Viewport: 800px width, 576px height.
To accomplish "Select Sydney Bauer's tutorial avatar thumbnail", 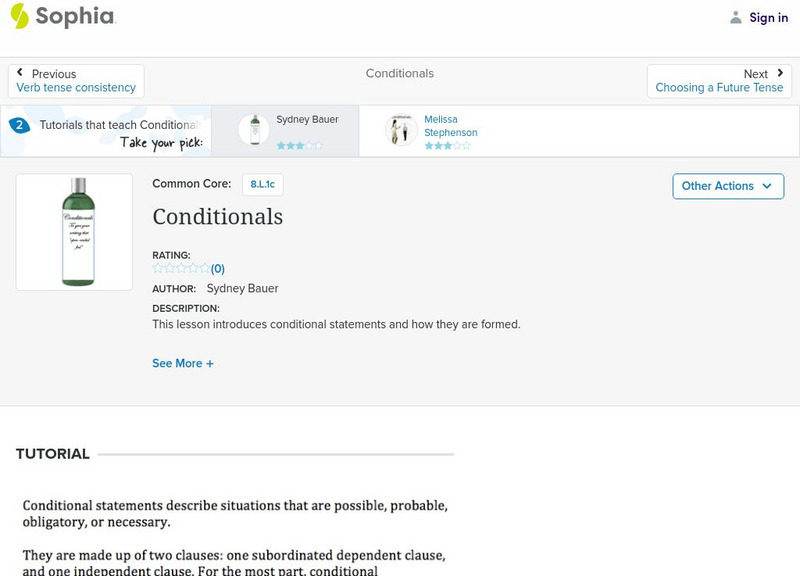I will tap(254, 130).
